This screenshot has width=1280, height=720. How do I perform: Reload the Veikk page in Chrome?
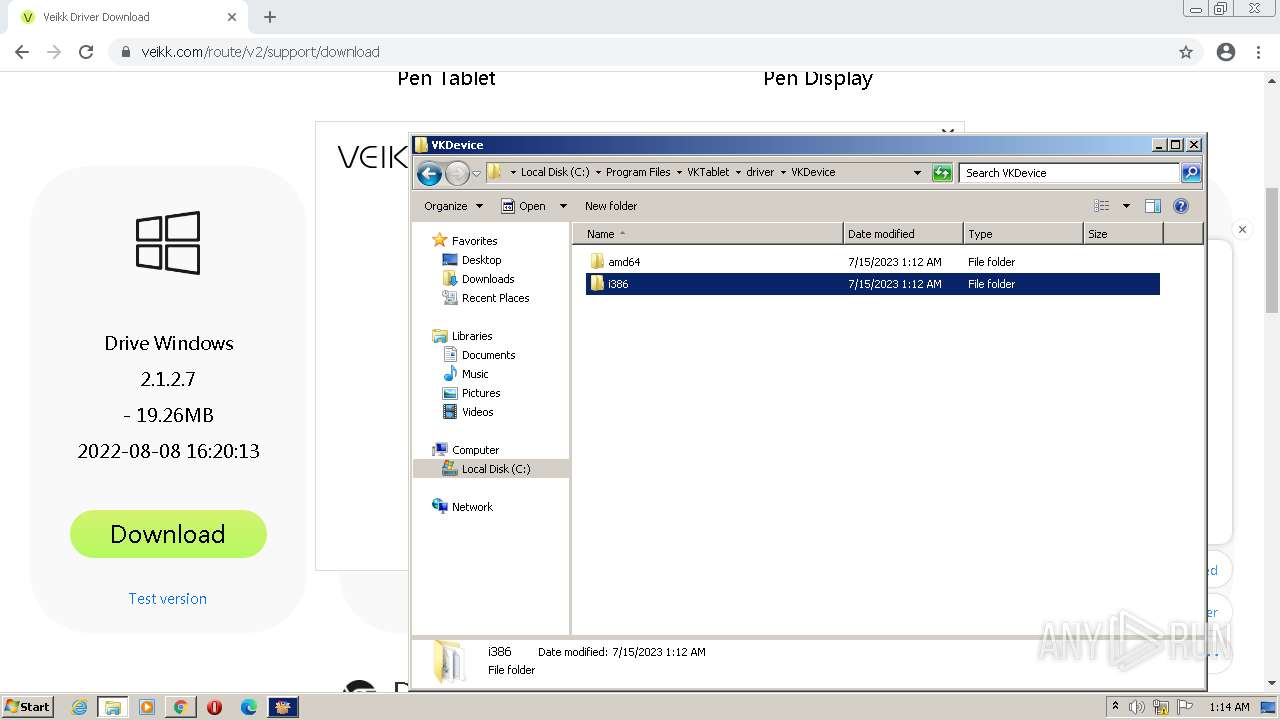pos(86,52)
